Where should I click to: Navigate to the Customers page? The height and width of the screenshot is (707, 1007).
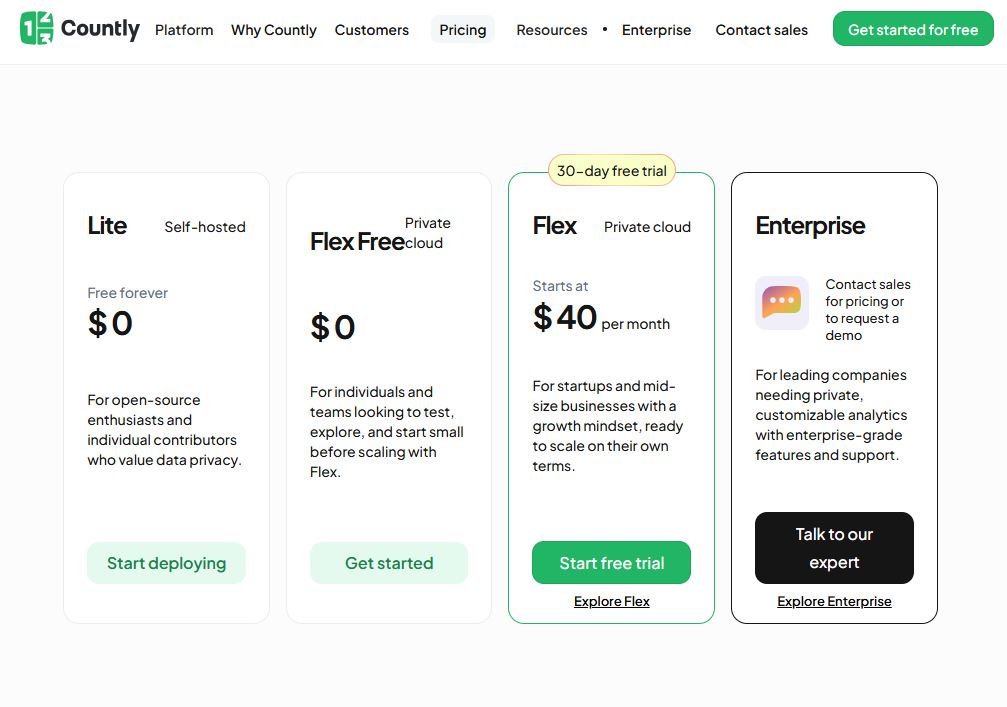(371, 30)
